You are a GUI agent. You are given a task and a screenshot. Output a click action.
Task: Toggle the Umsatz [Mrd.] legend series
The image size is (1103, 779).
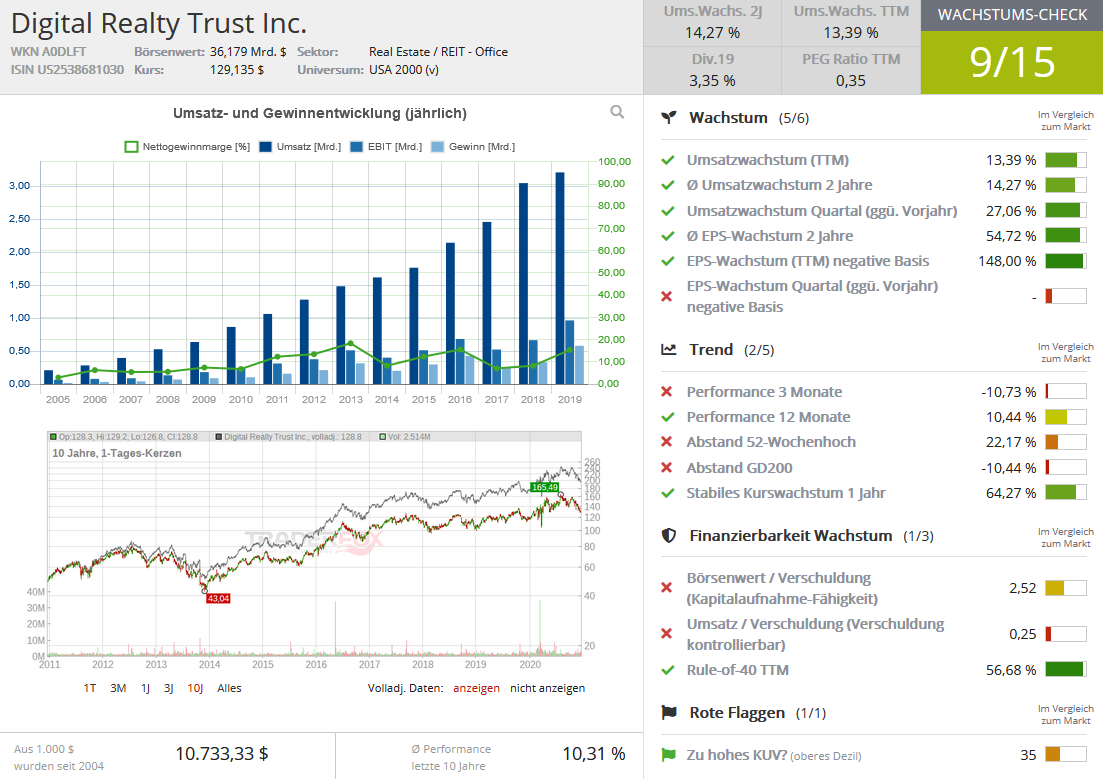coord(300,147)
